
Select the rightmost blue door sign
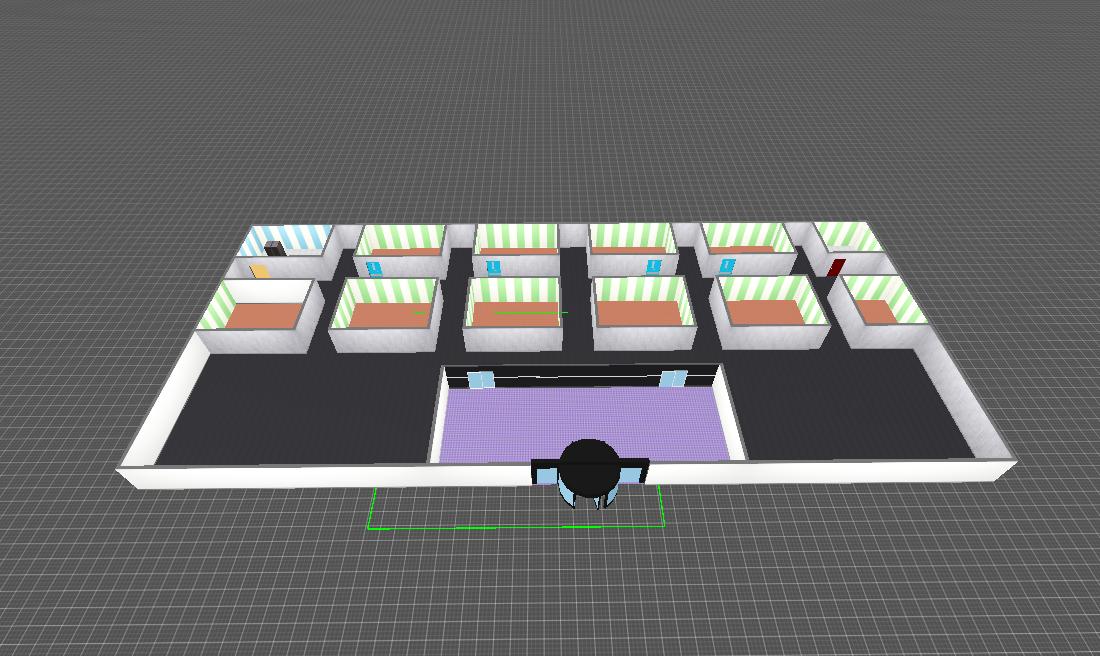[x=727, y=266]
